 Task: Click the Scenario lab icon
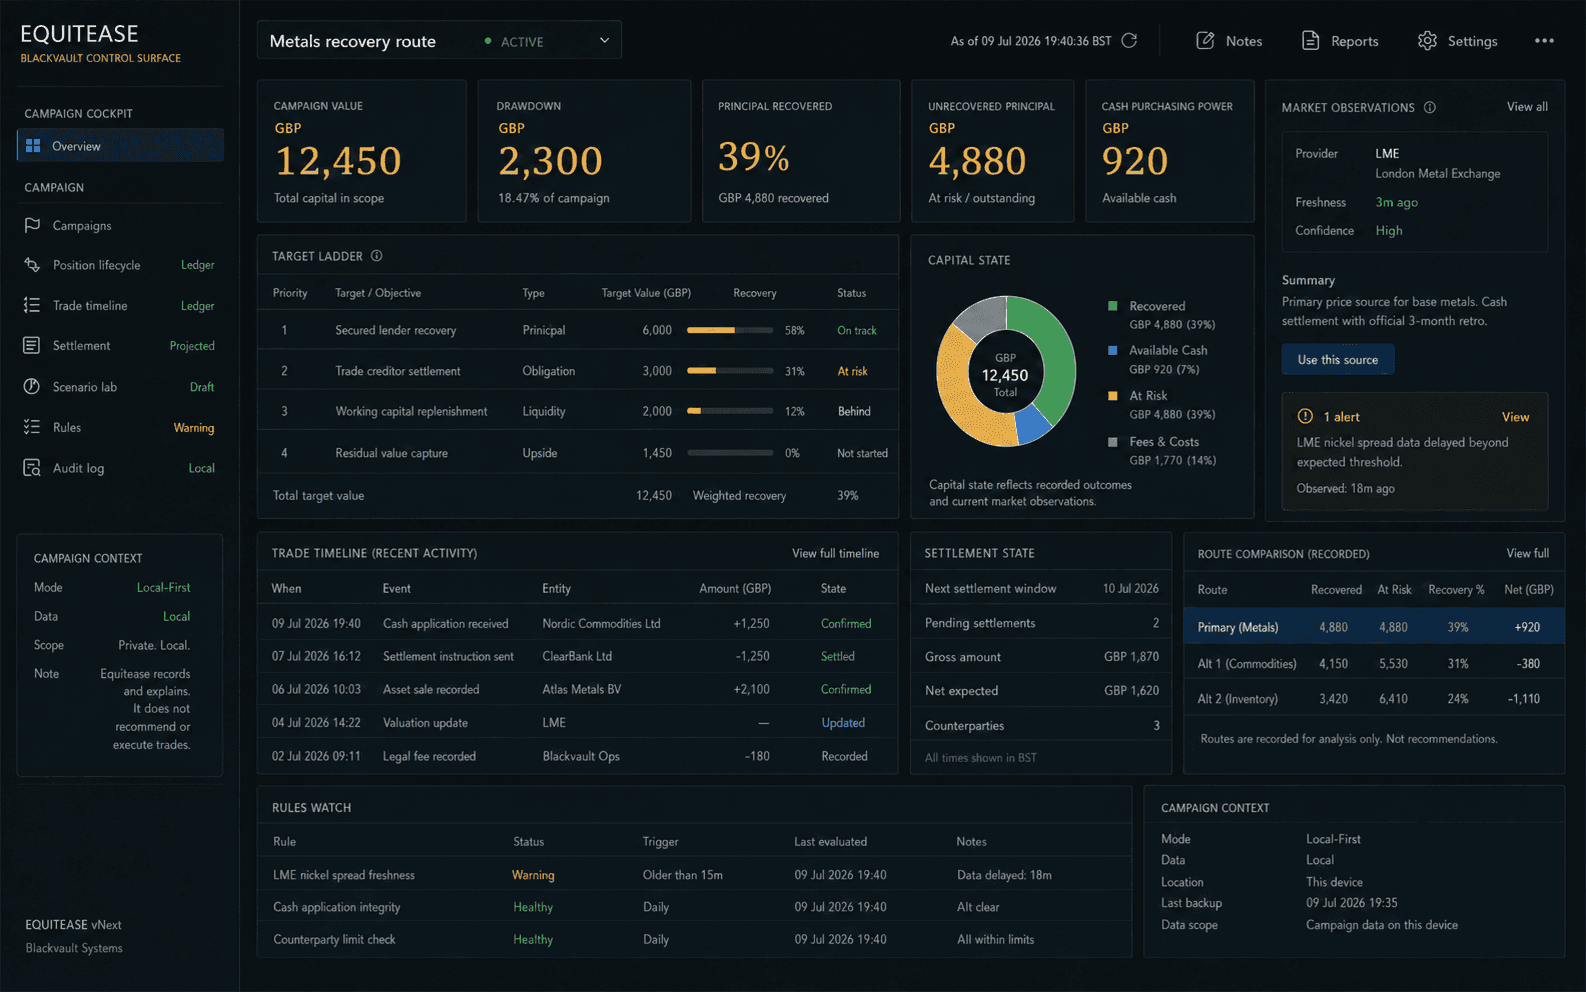[32, 386]
